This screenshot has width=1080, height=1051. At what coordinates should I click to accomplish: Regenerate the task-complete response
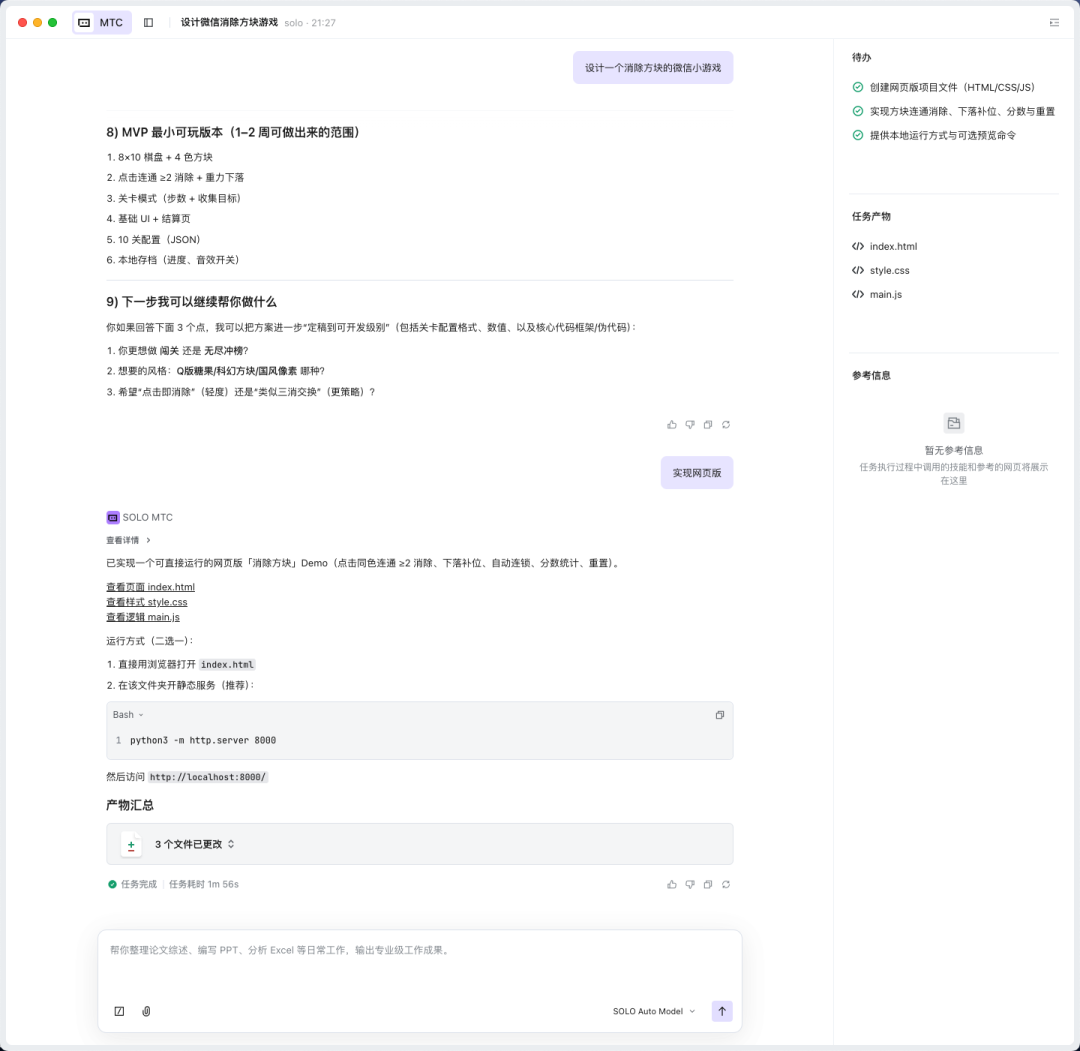[726, 884]
